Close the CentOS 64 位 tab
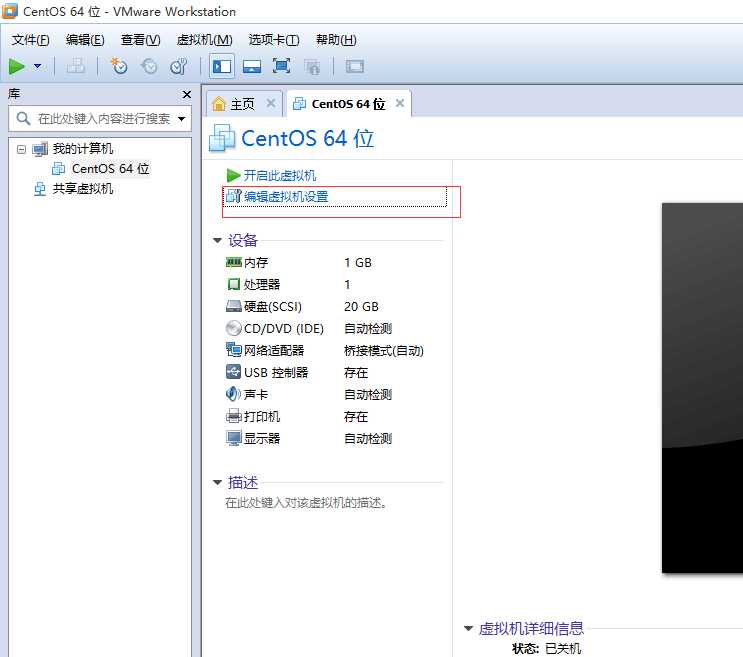Image resolution: width=743 pixels, height=657 pixels. pyautogui.click(x=400, y=103)
